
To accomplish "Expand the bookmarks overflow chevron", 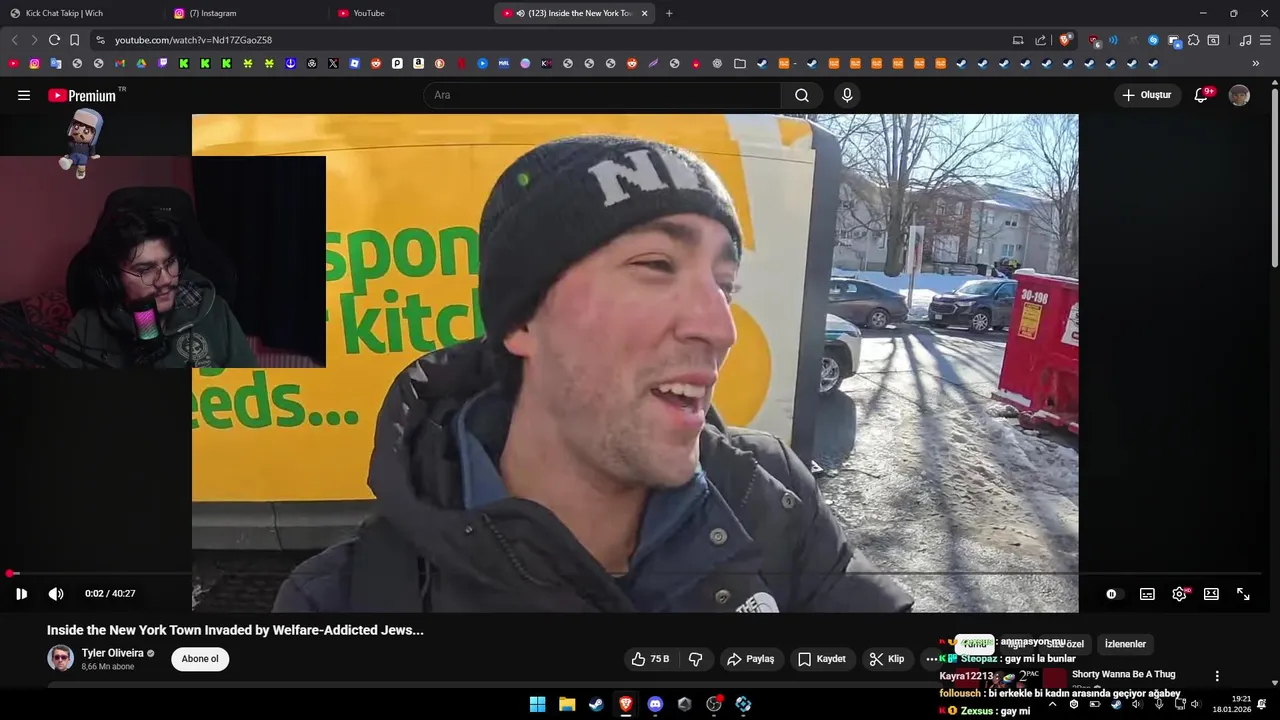I will [x=1256, y=63].
